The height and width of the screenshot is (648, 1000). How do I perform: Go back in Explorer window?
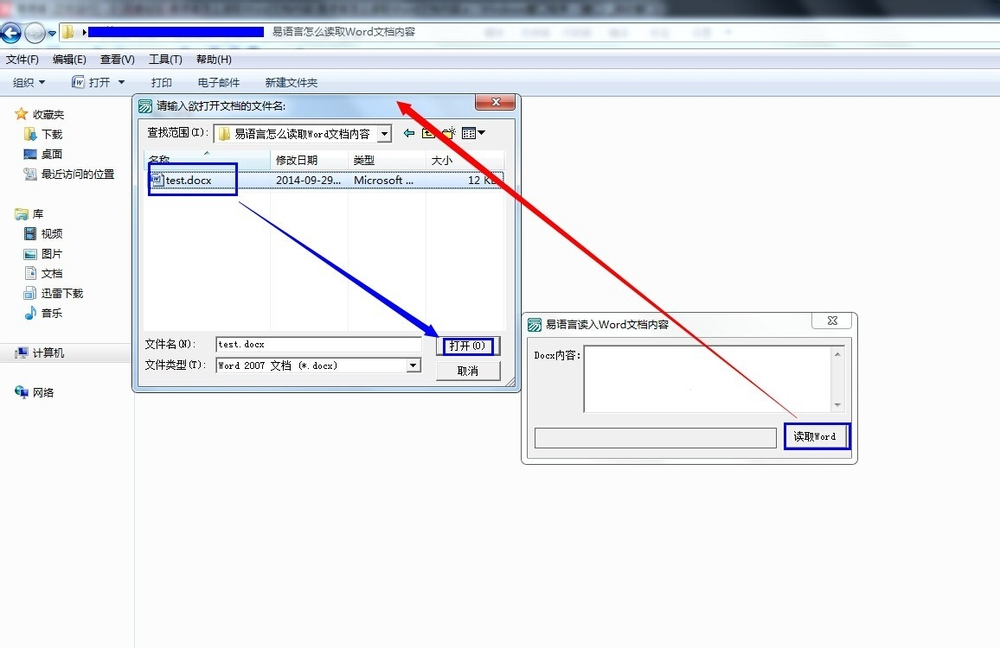[11, 33]
